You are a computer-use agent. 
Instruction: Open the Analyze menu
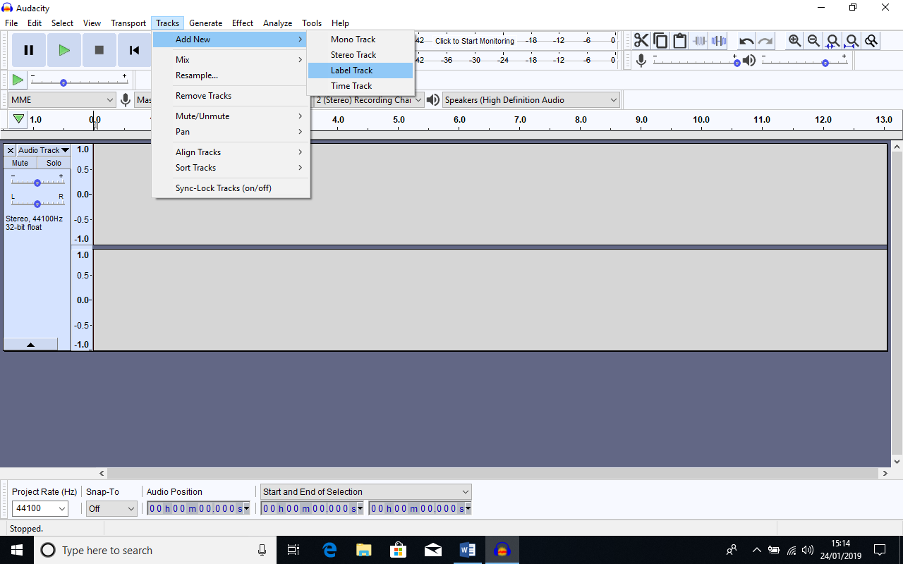tap(277, 23)
